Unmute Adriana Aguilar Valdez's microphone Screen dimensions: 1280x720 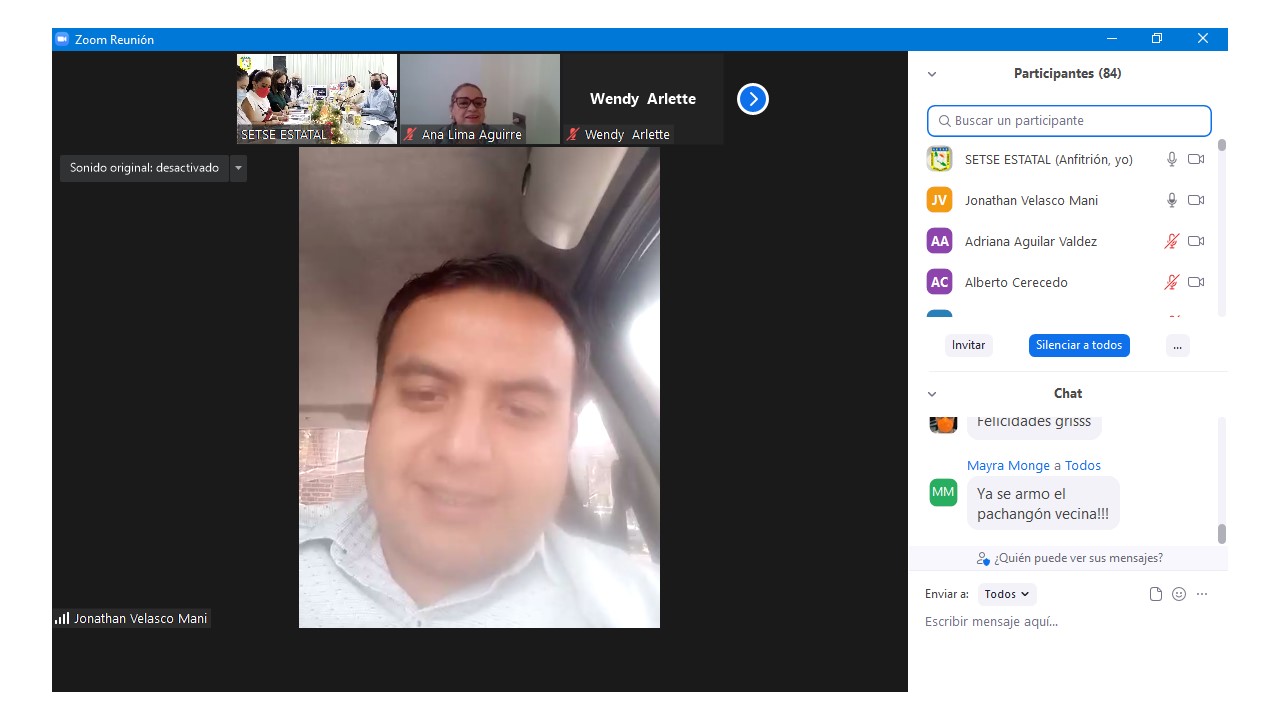1172,241
